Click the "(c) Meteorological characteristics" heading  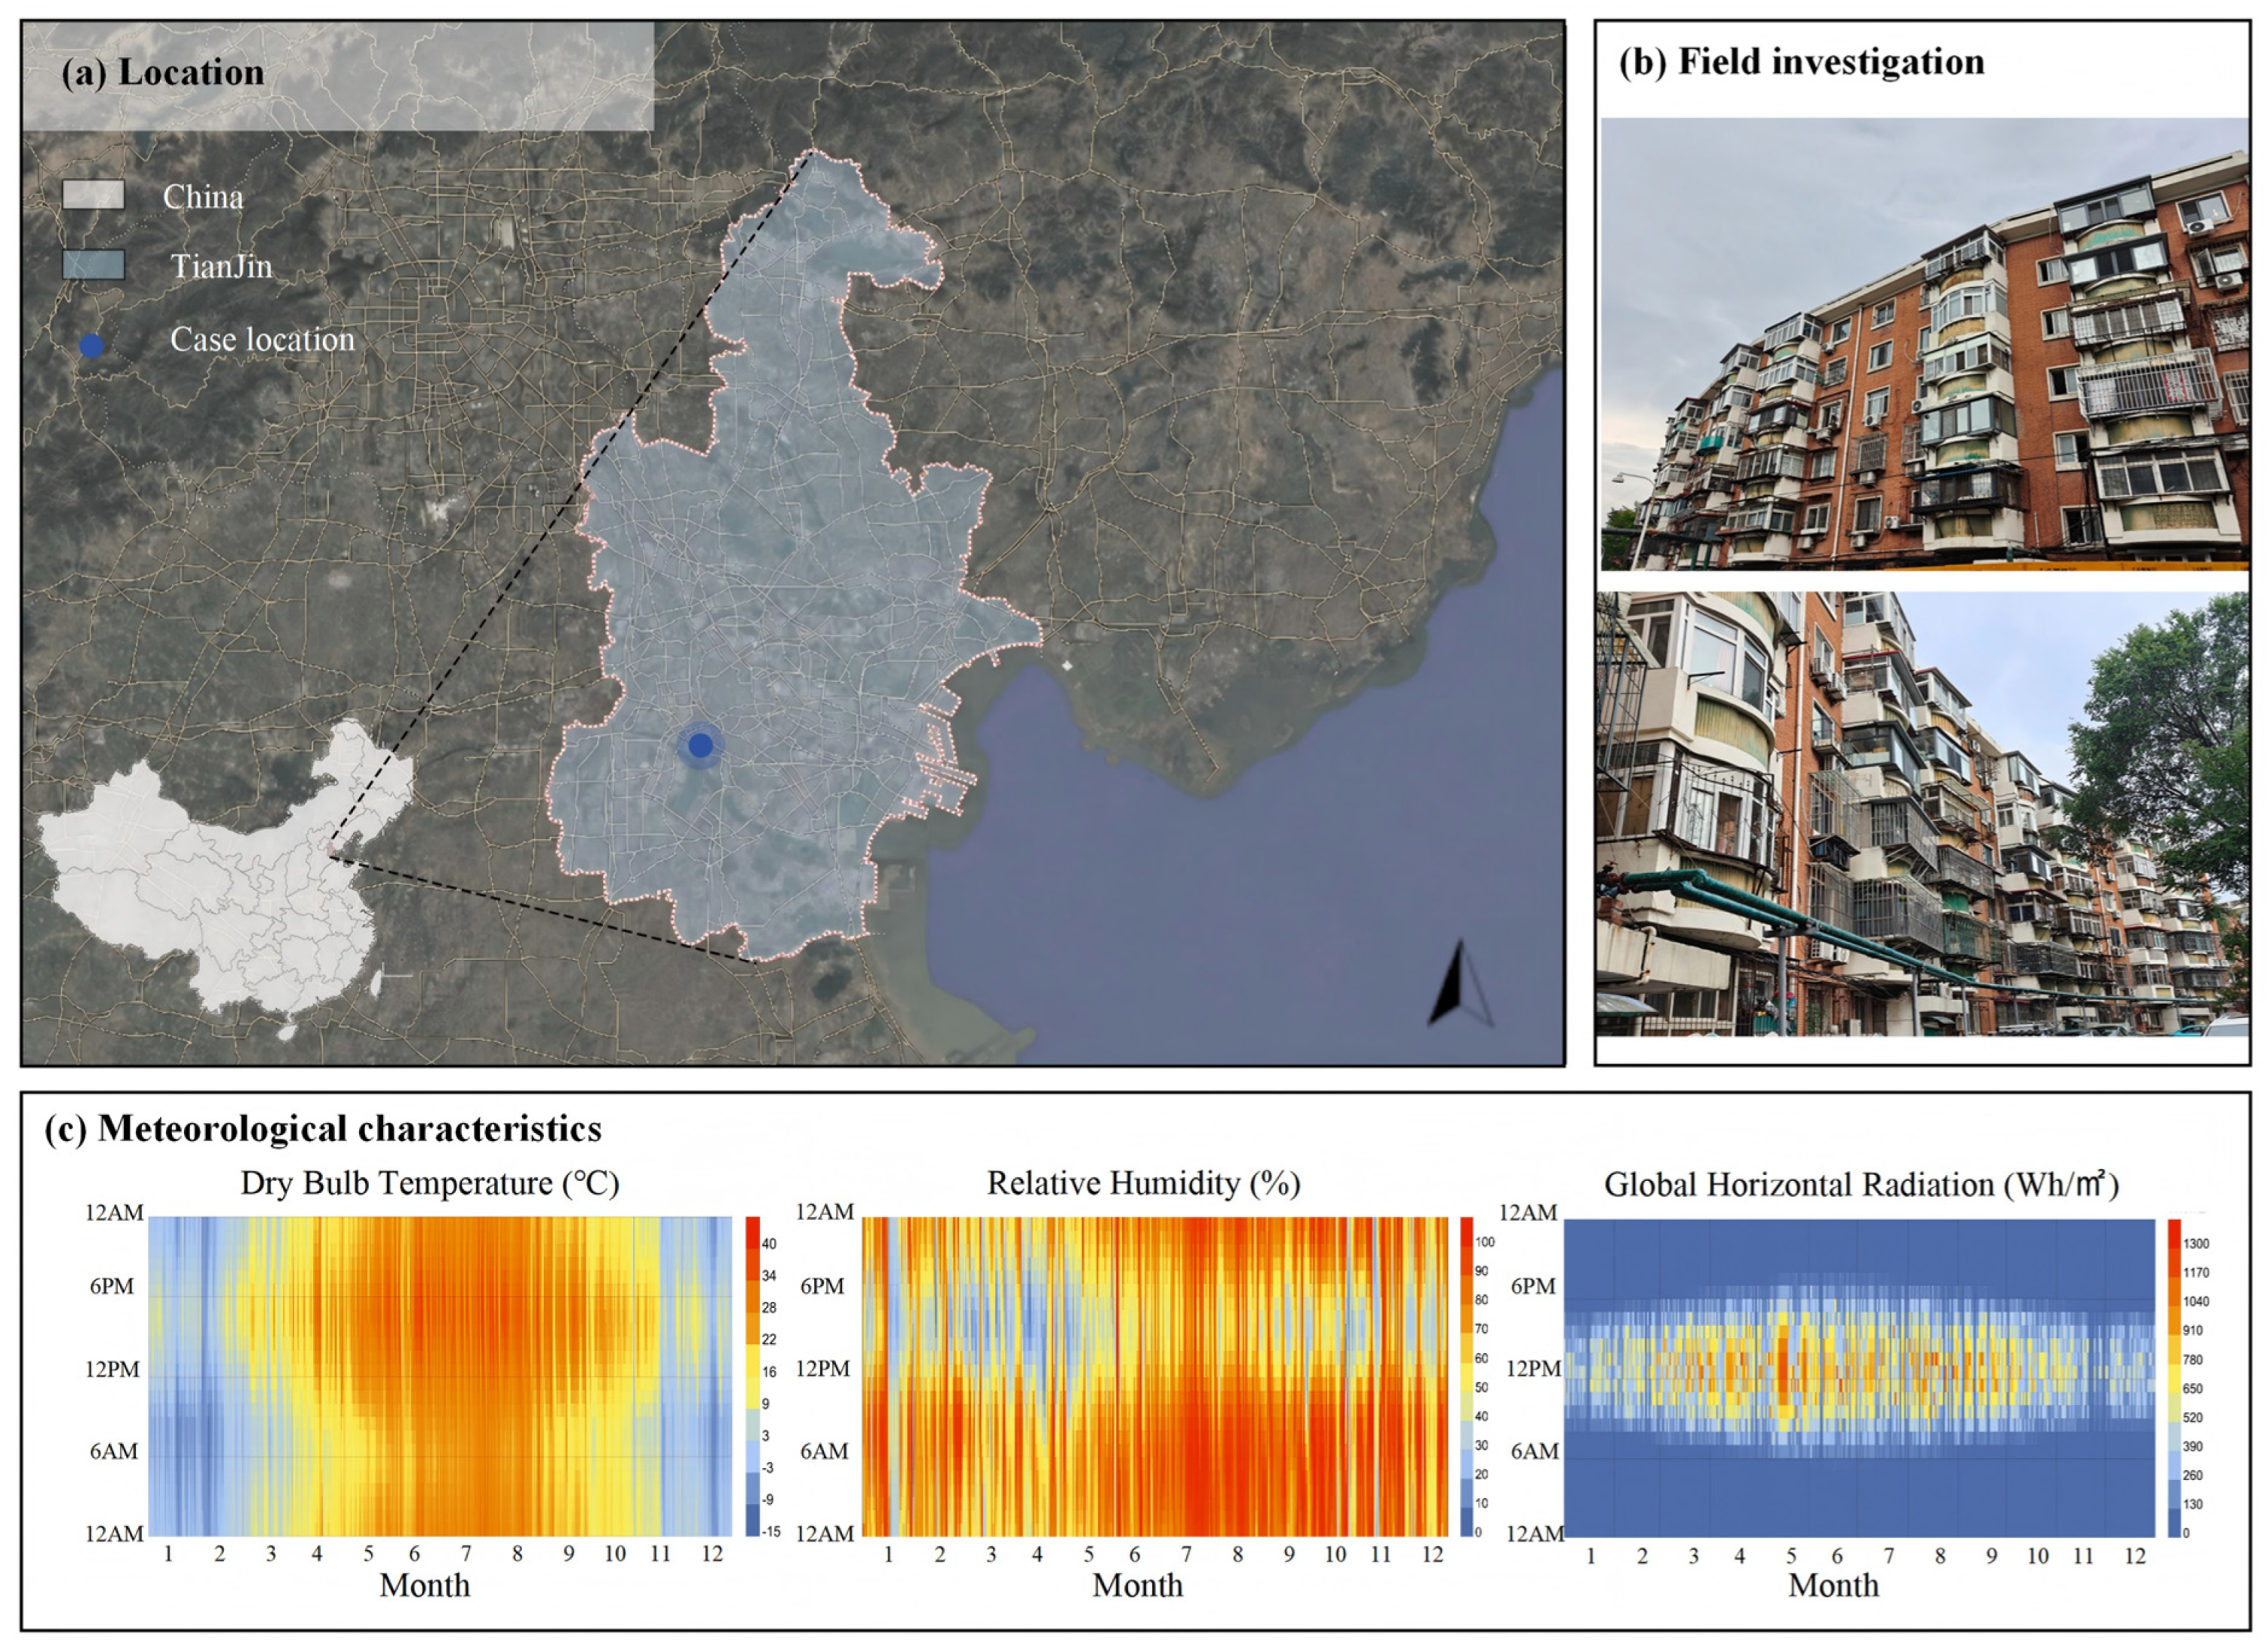[323, 1128]
